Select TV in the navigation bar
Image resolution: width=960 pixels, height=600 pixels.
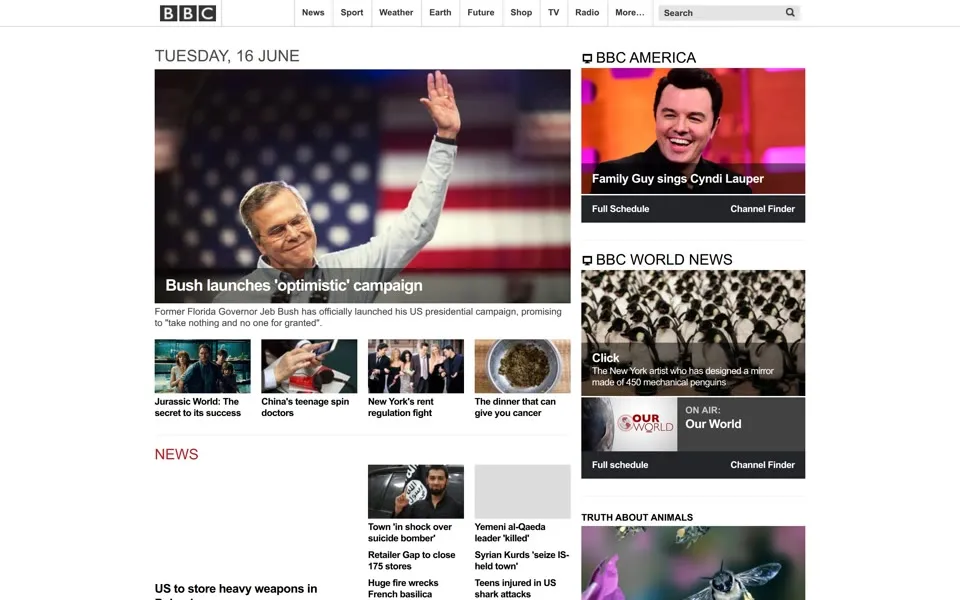pyautogui.click(x=553, y=12)
